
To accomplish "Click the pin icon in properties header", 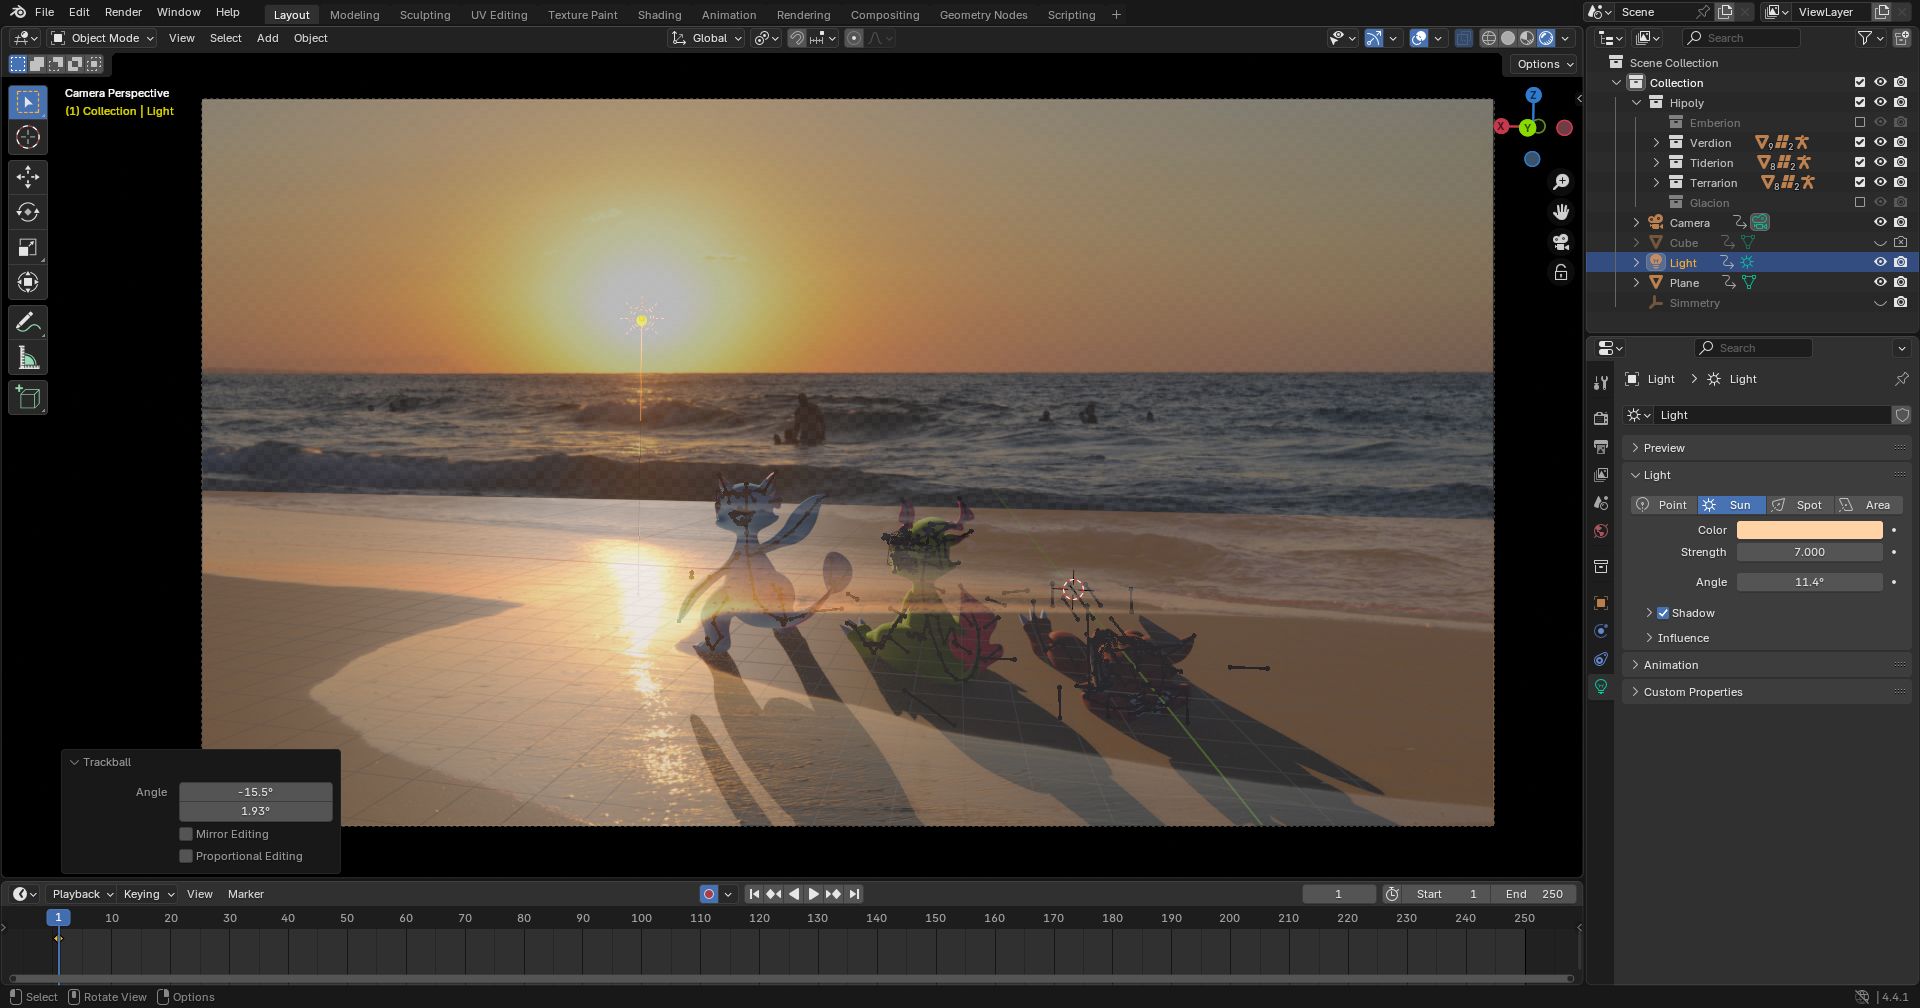I will 1901,379.
